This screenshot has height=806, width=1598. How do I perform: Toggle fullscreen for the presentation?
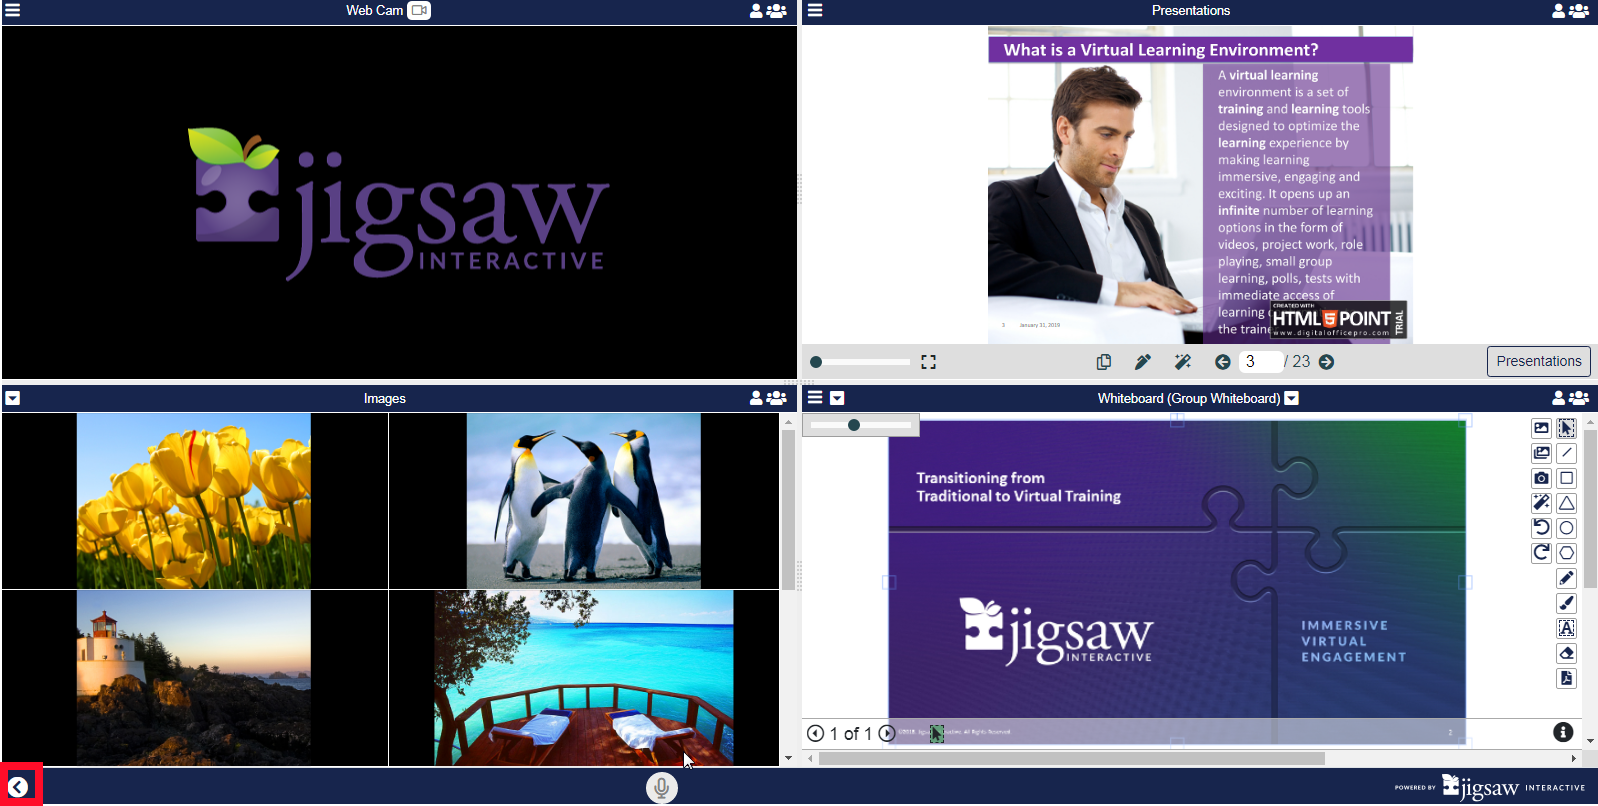tap(928, 362)
